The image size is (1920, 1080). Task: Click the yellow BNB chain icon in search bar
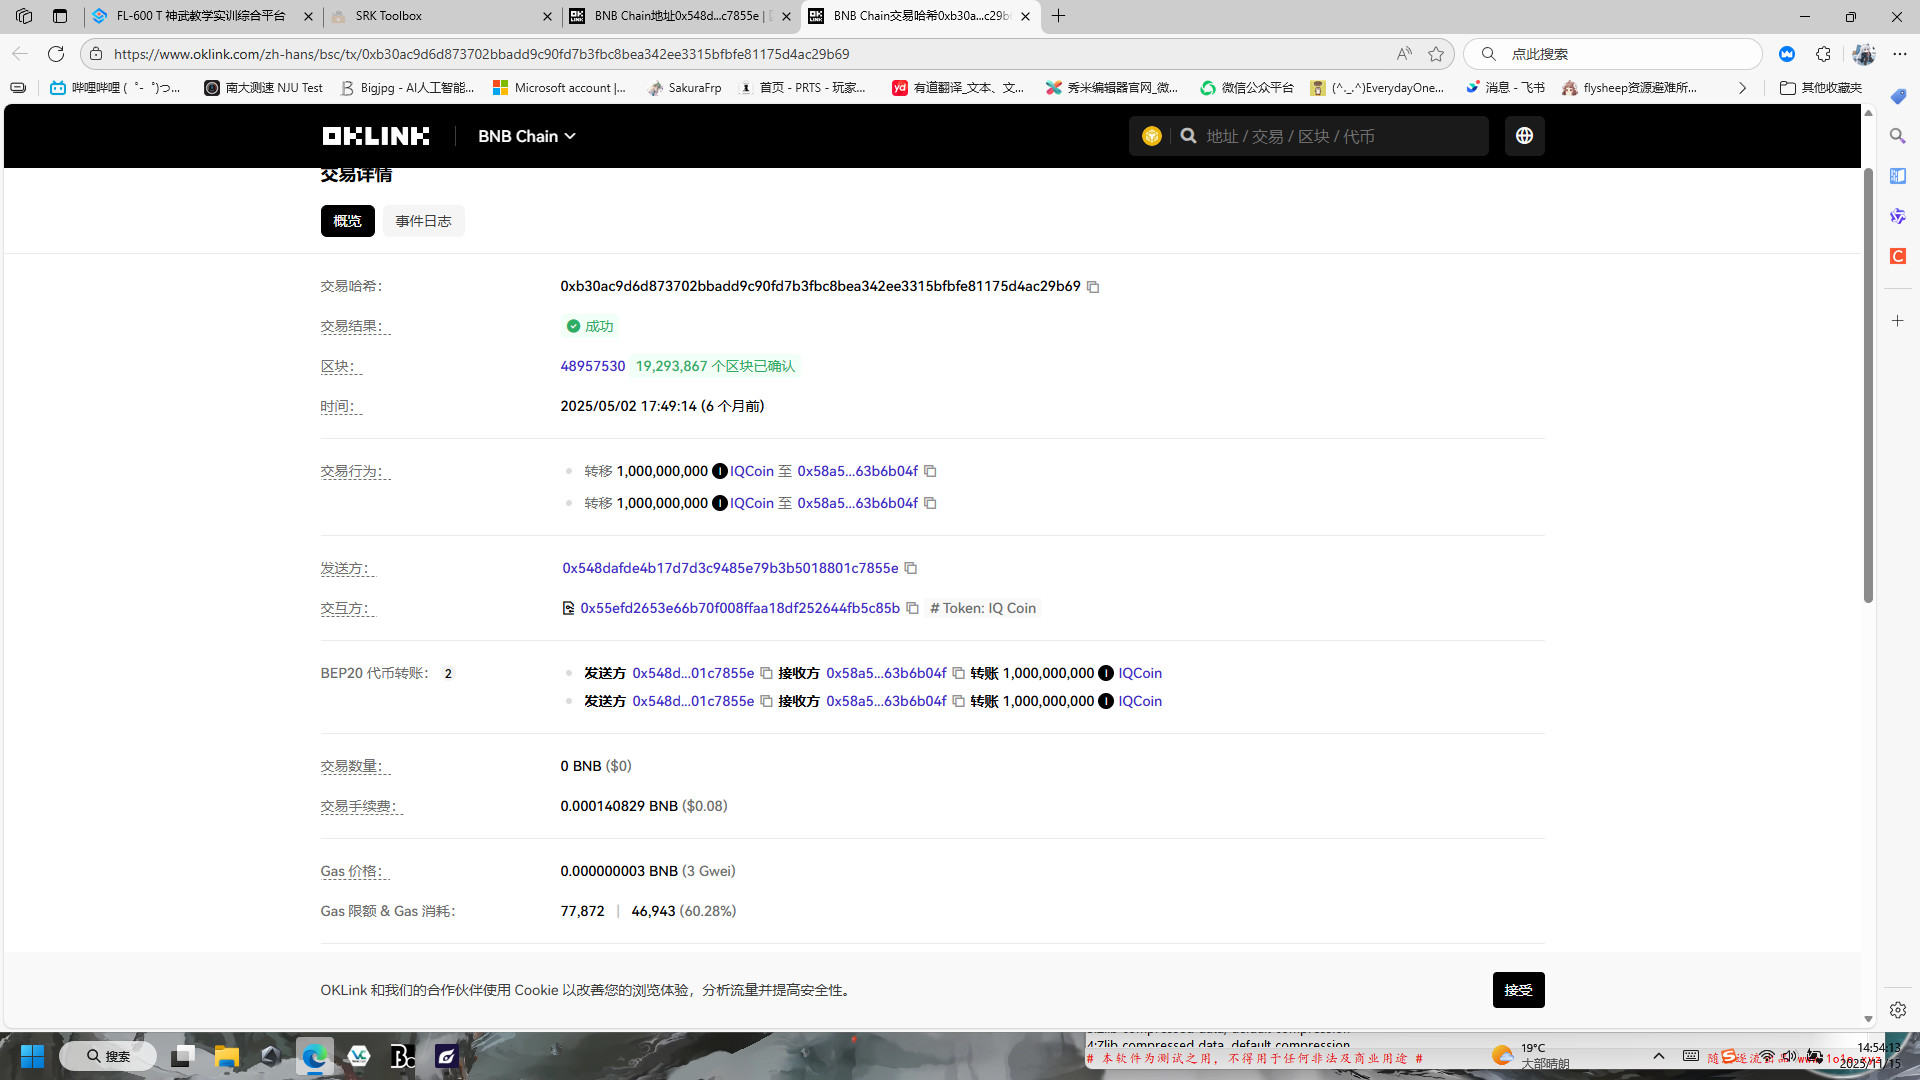click(x=1151, y=136)
